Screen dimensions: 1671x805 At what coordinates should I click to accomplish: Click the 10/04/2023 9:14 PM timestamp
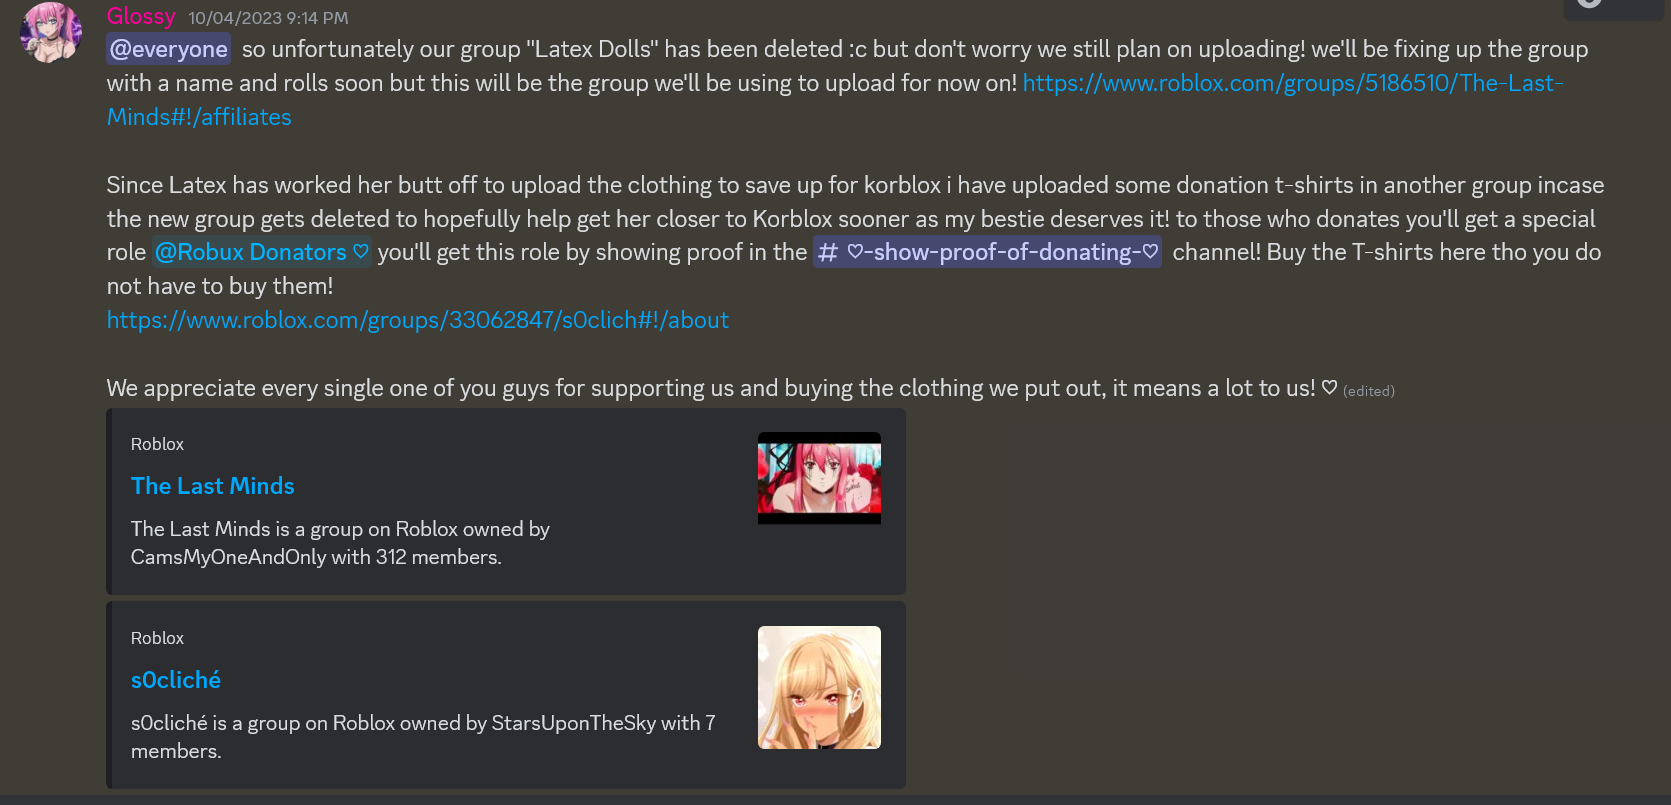tap(268, 18)
